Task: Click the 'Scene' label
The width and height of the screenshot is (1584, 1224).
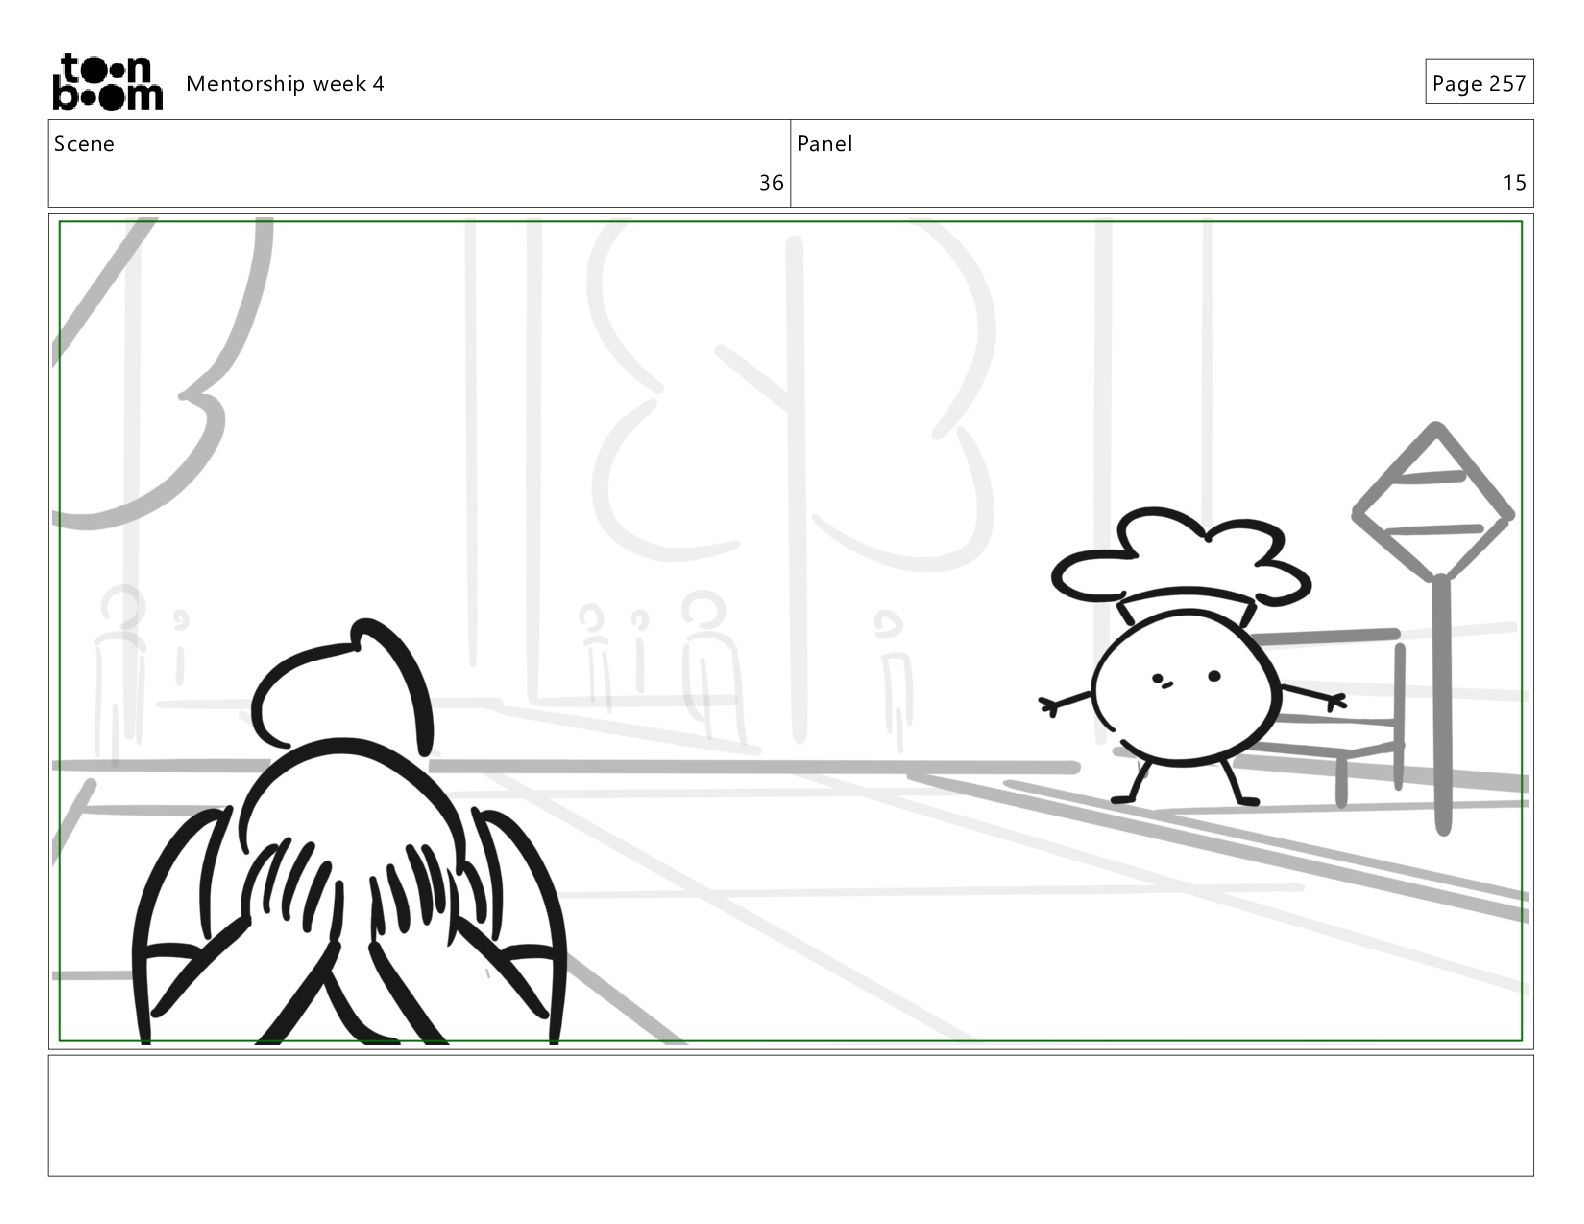Action: (84, 144)
